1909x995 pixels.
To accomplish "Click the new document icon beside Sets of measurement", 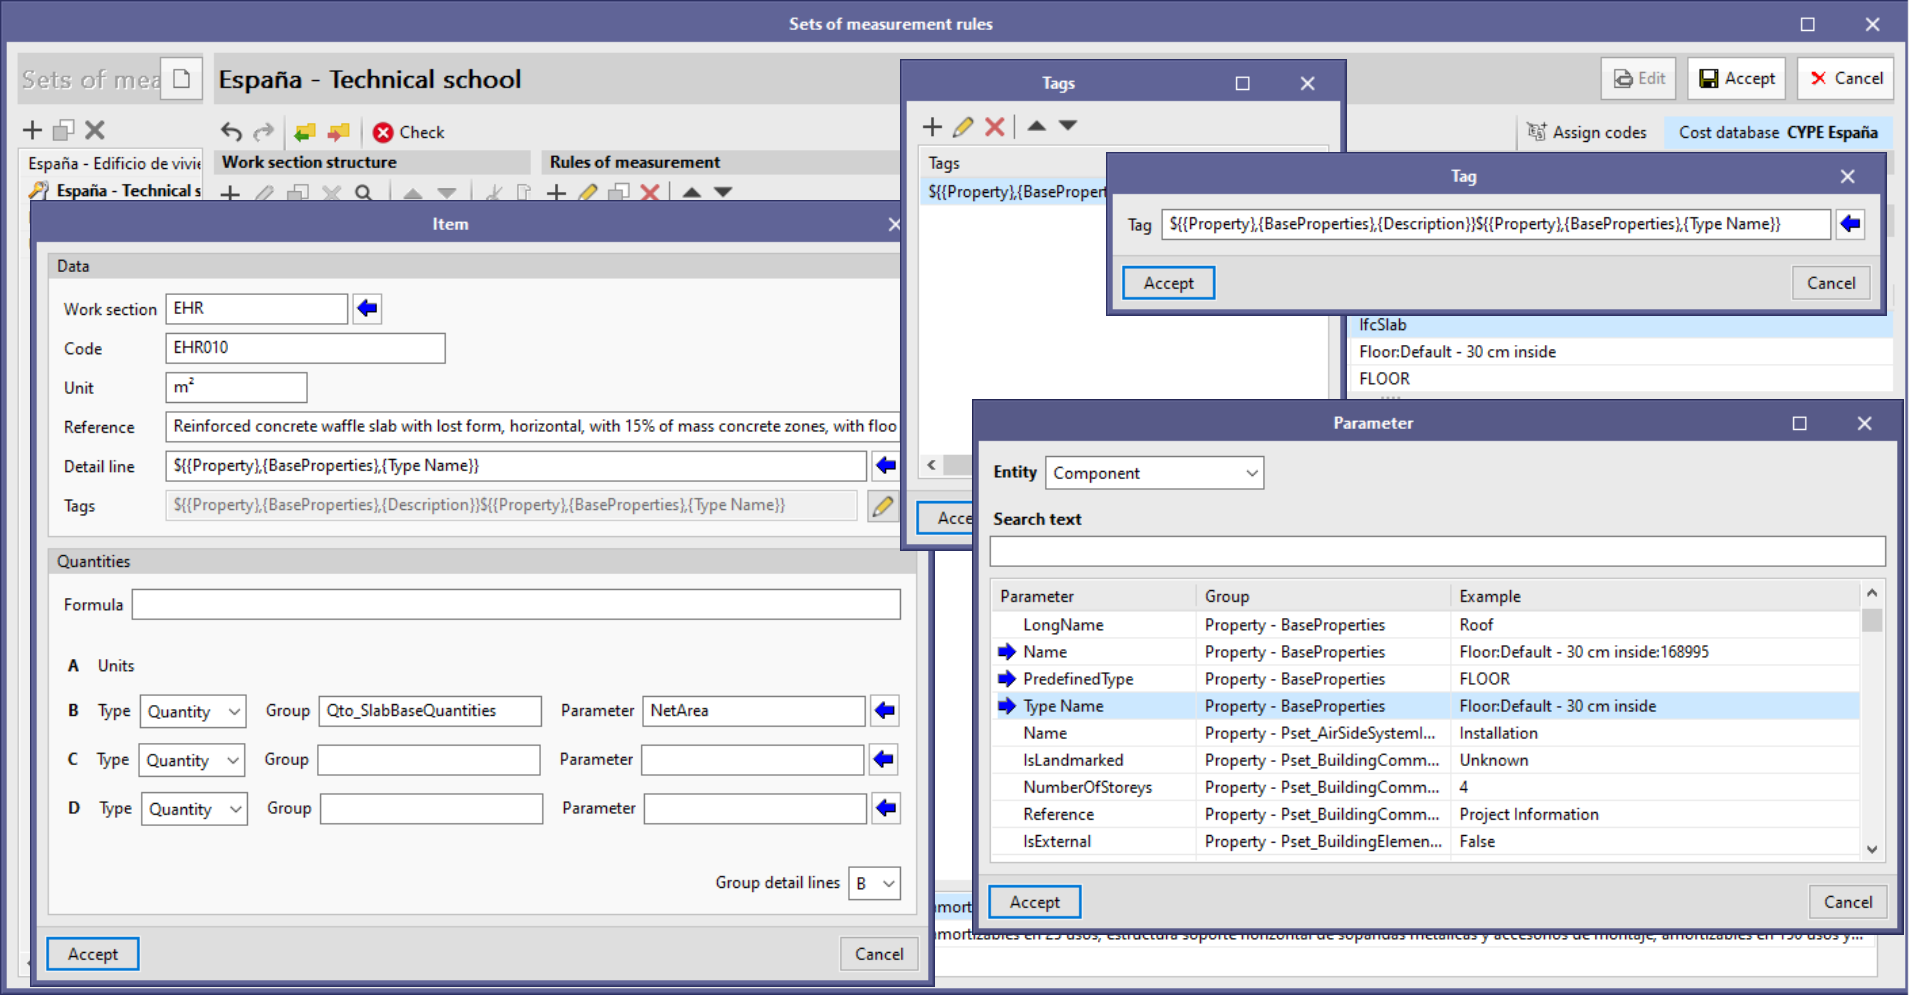I will (182, 78).
